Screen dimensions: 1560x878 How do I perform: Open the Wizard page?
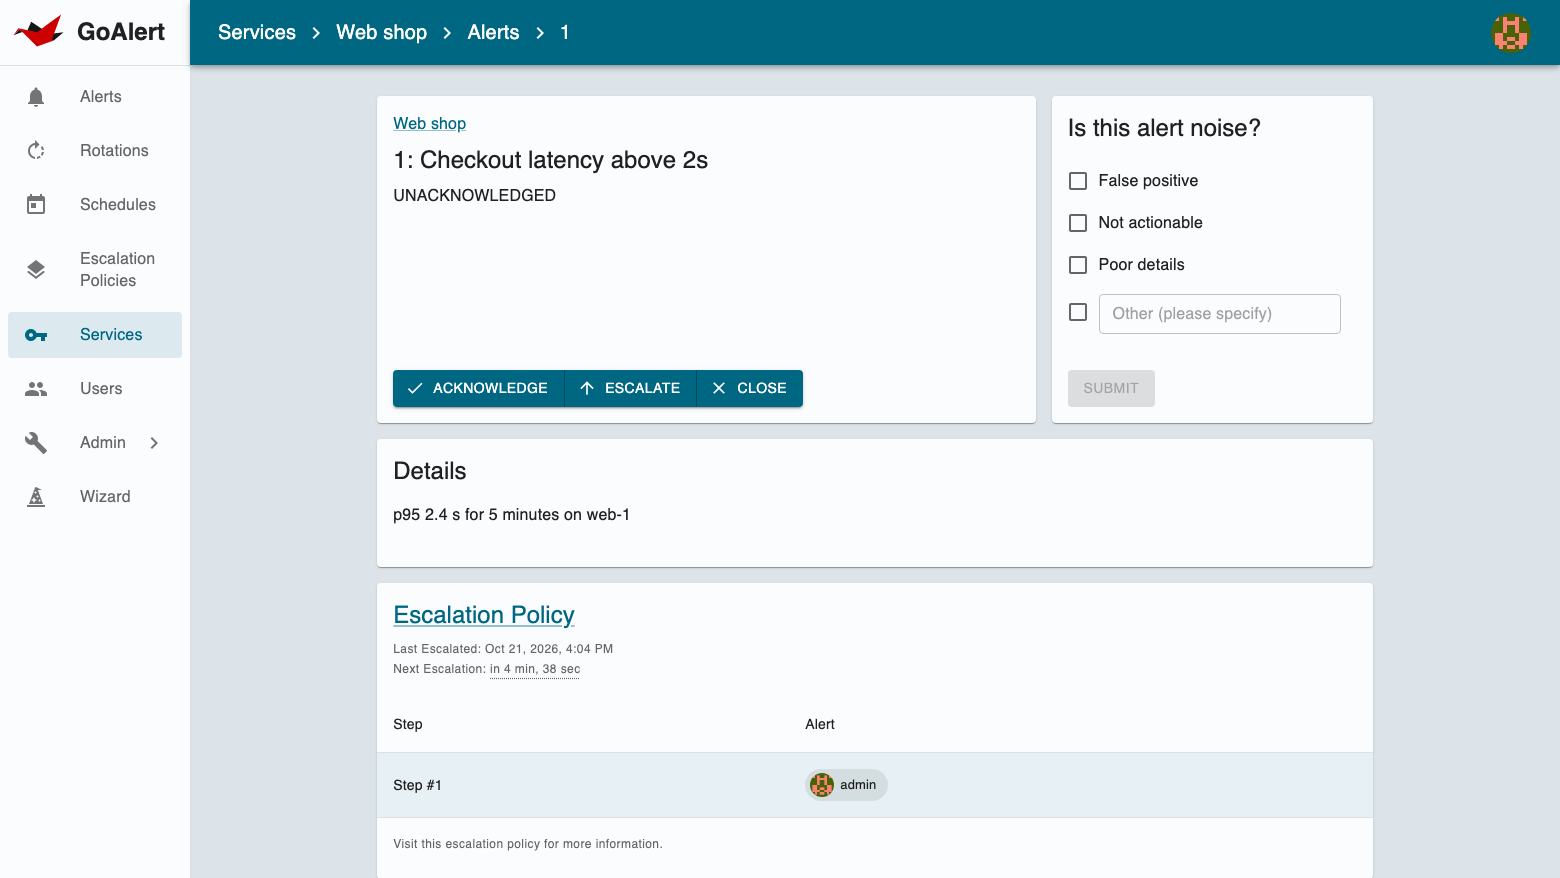coord(95,497)
